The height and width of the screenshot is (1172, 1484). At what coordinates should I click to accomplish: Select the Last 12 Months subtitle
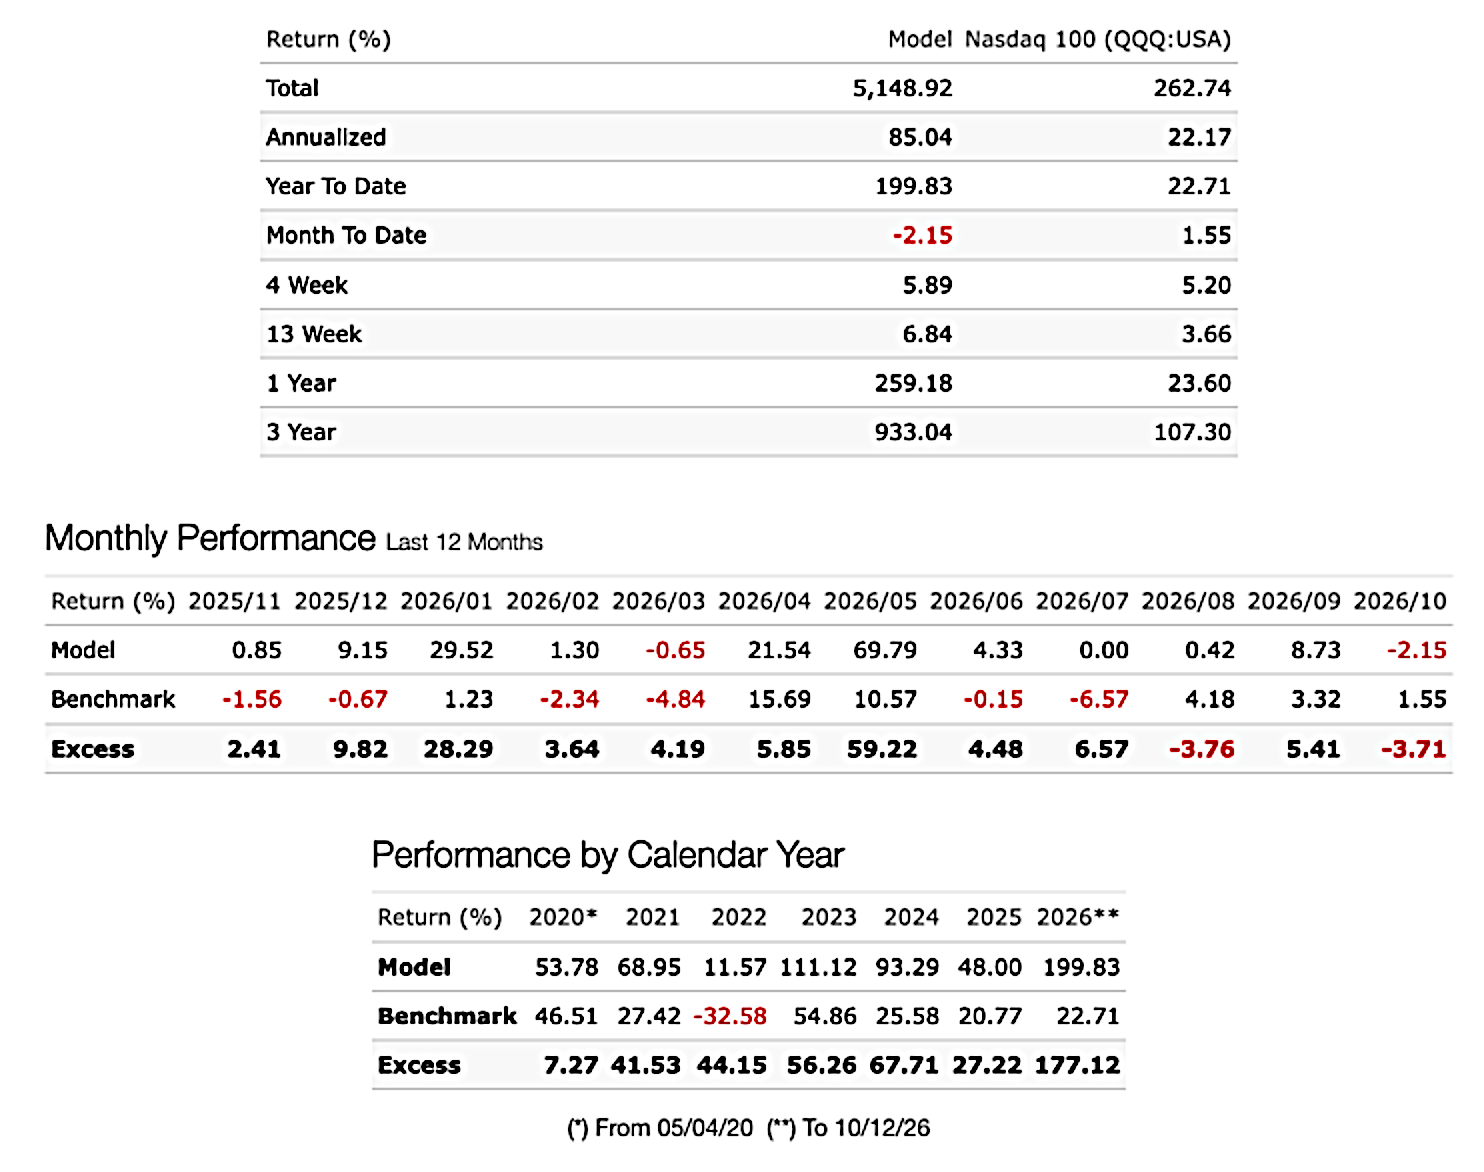464,542
